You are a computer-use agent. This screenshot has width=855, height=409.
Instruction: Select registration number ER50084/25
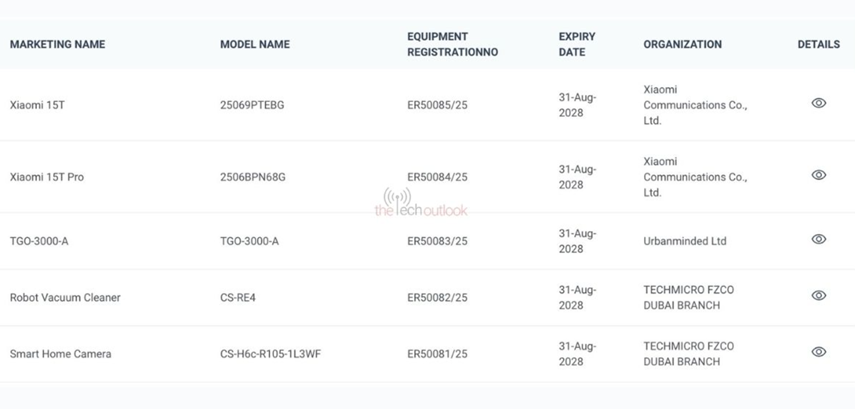click(x=437, y=177)
